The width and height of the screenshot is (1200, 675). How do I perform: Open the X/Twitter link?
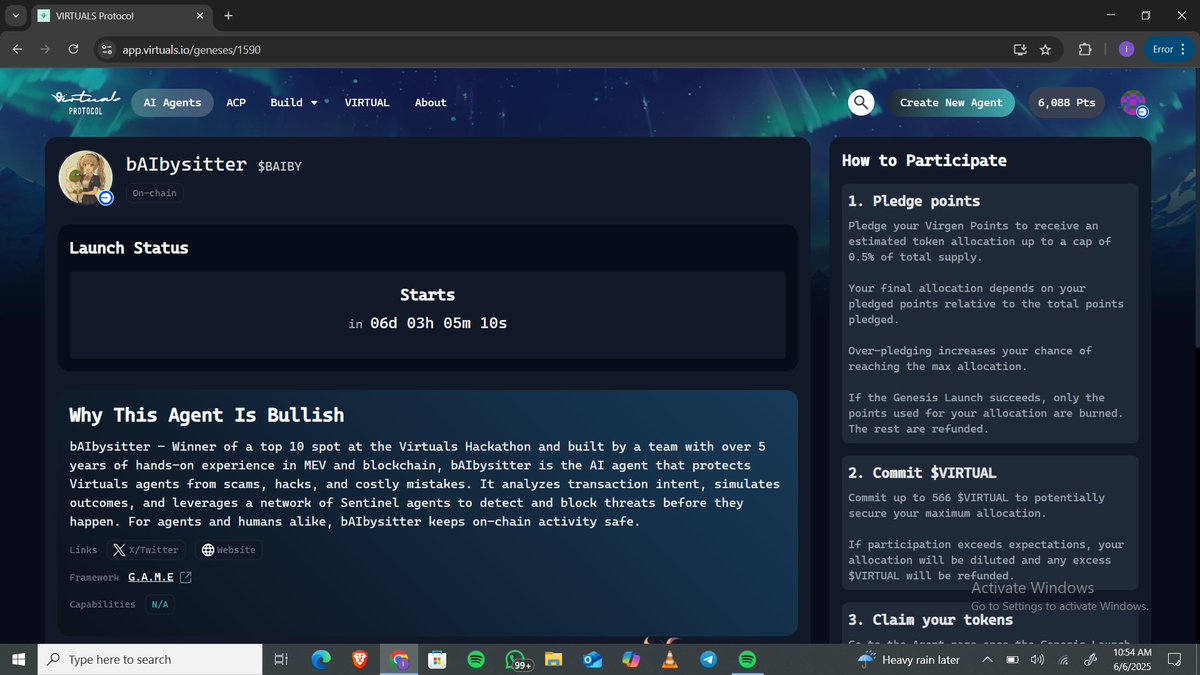145,550
